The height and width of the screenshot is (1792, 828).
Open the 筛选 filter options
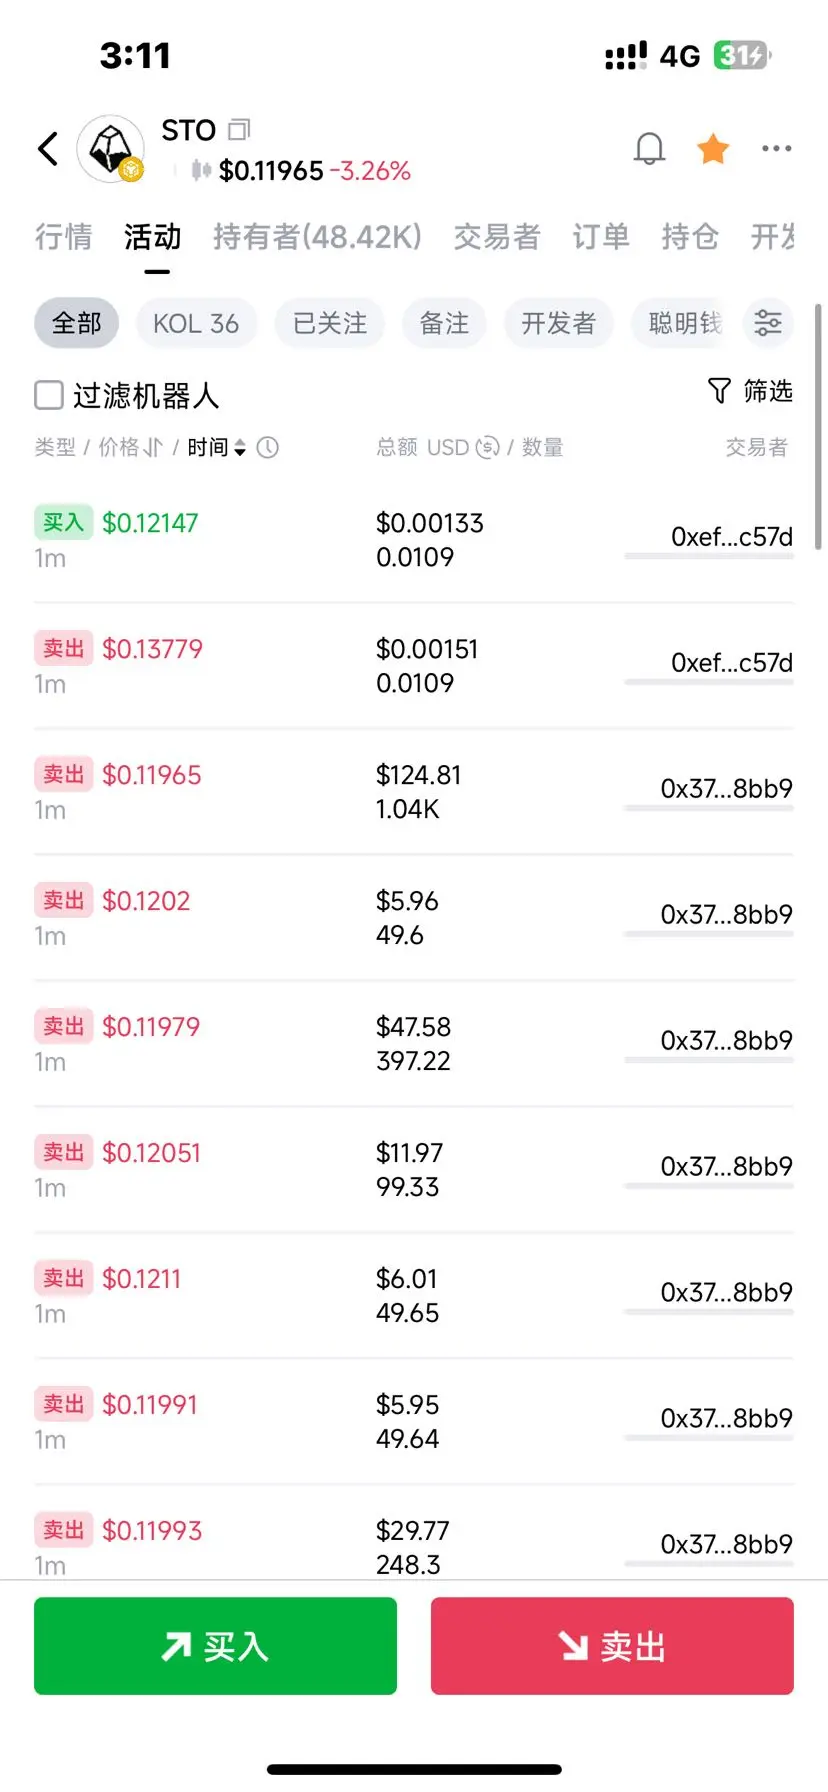click(x=750, y=391)
